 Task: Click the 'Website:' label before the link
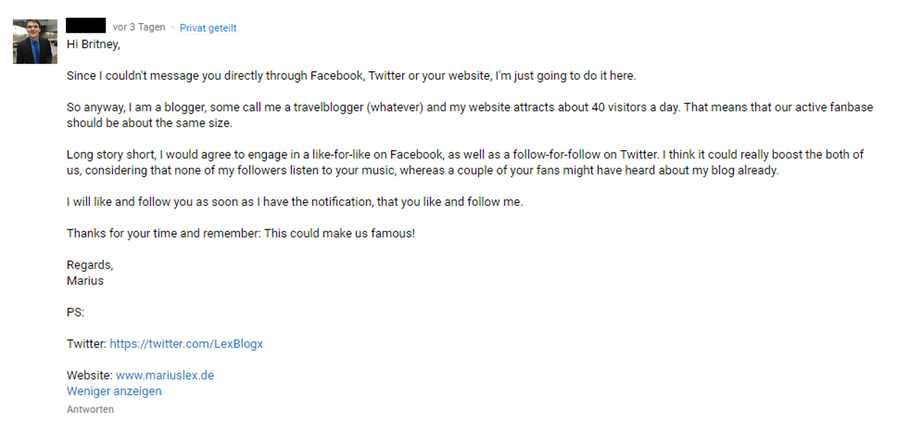(x=90, y=375)
